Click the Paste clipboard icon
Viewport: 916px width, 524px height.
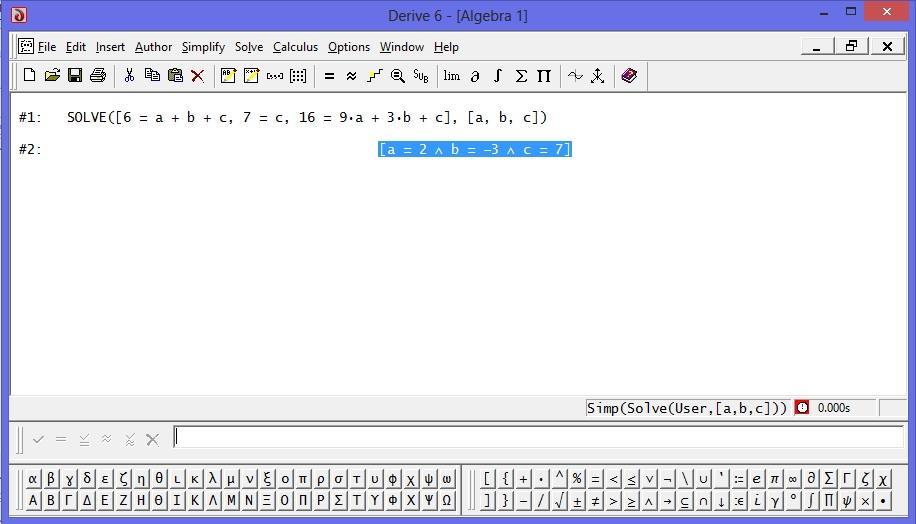tap(175, 75)
